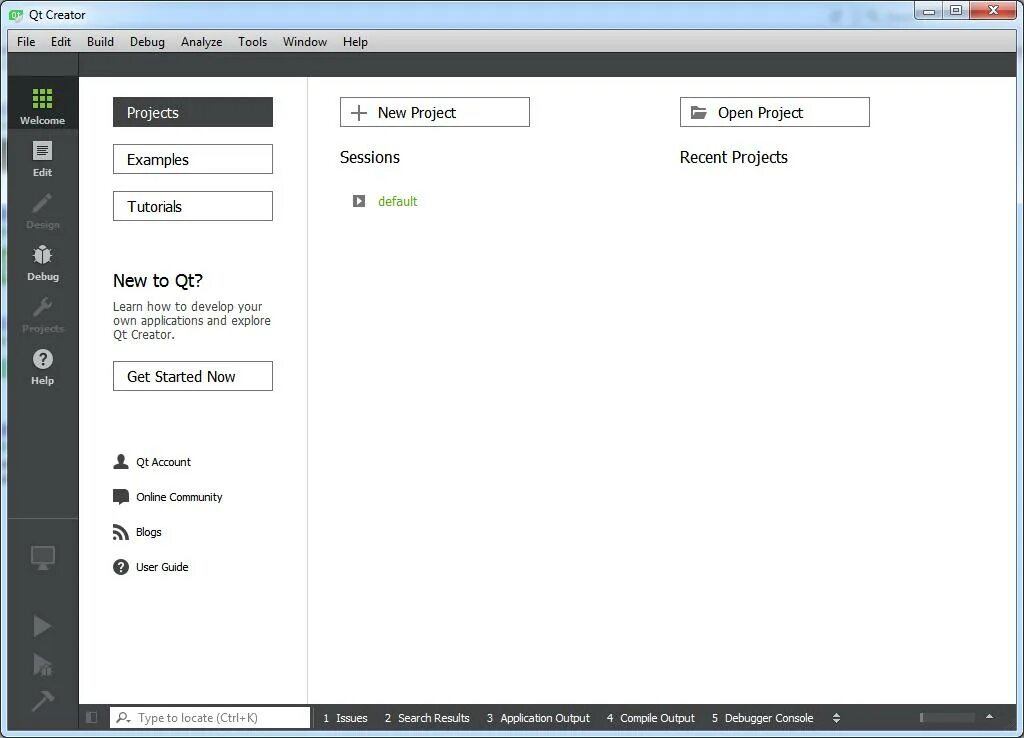The height and width of the screenshot is (738, 1024).
Task: Click the User Guide question icon
Action: point(121,567)
